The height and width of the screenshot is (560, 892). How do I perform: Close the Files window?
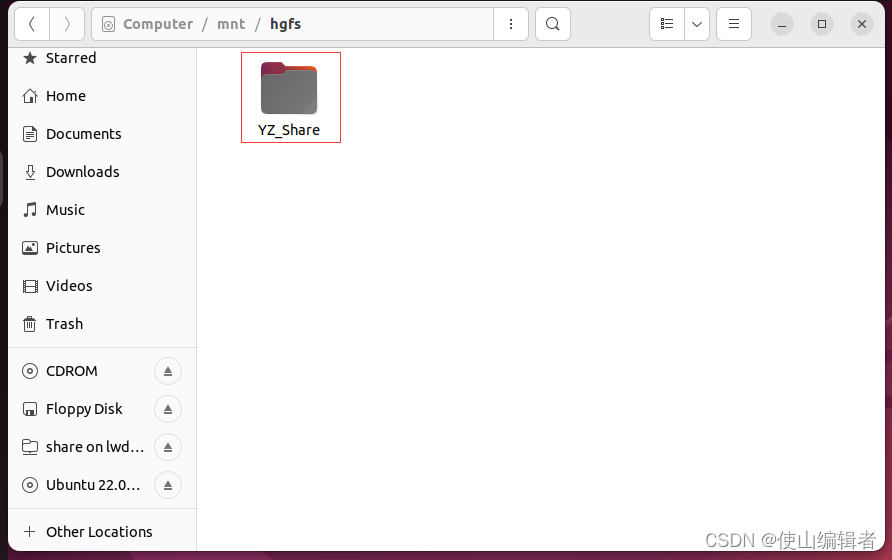(862, 24)
